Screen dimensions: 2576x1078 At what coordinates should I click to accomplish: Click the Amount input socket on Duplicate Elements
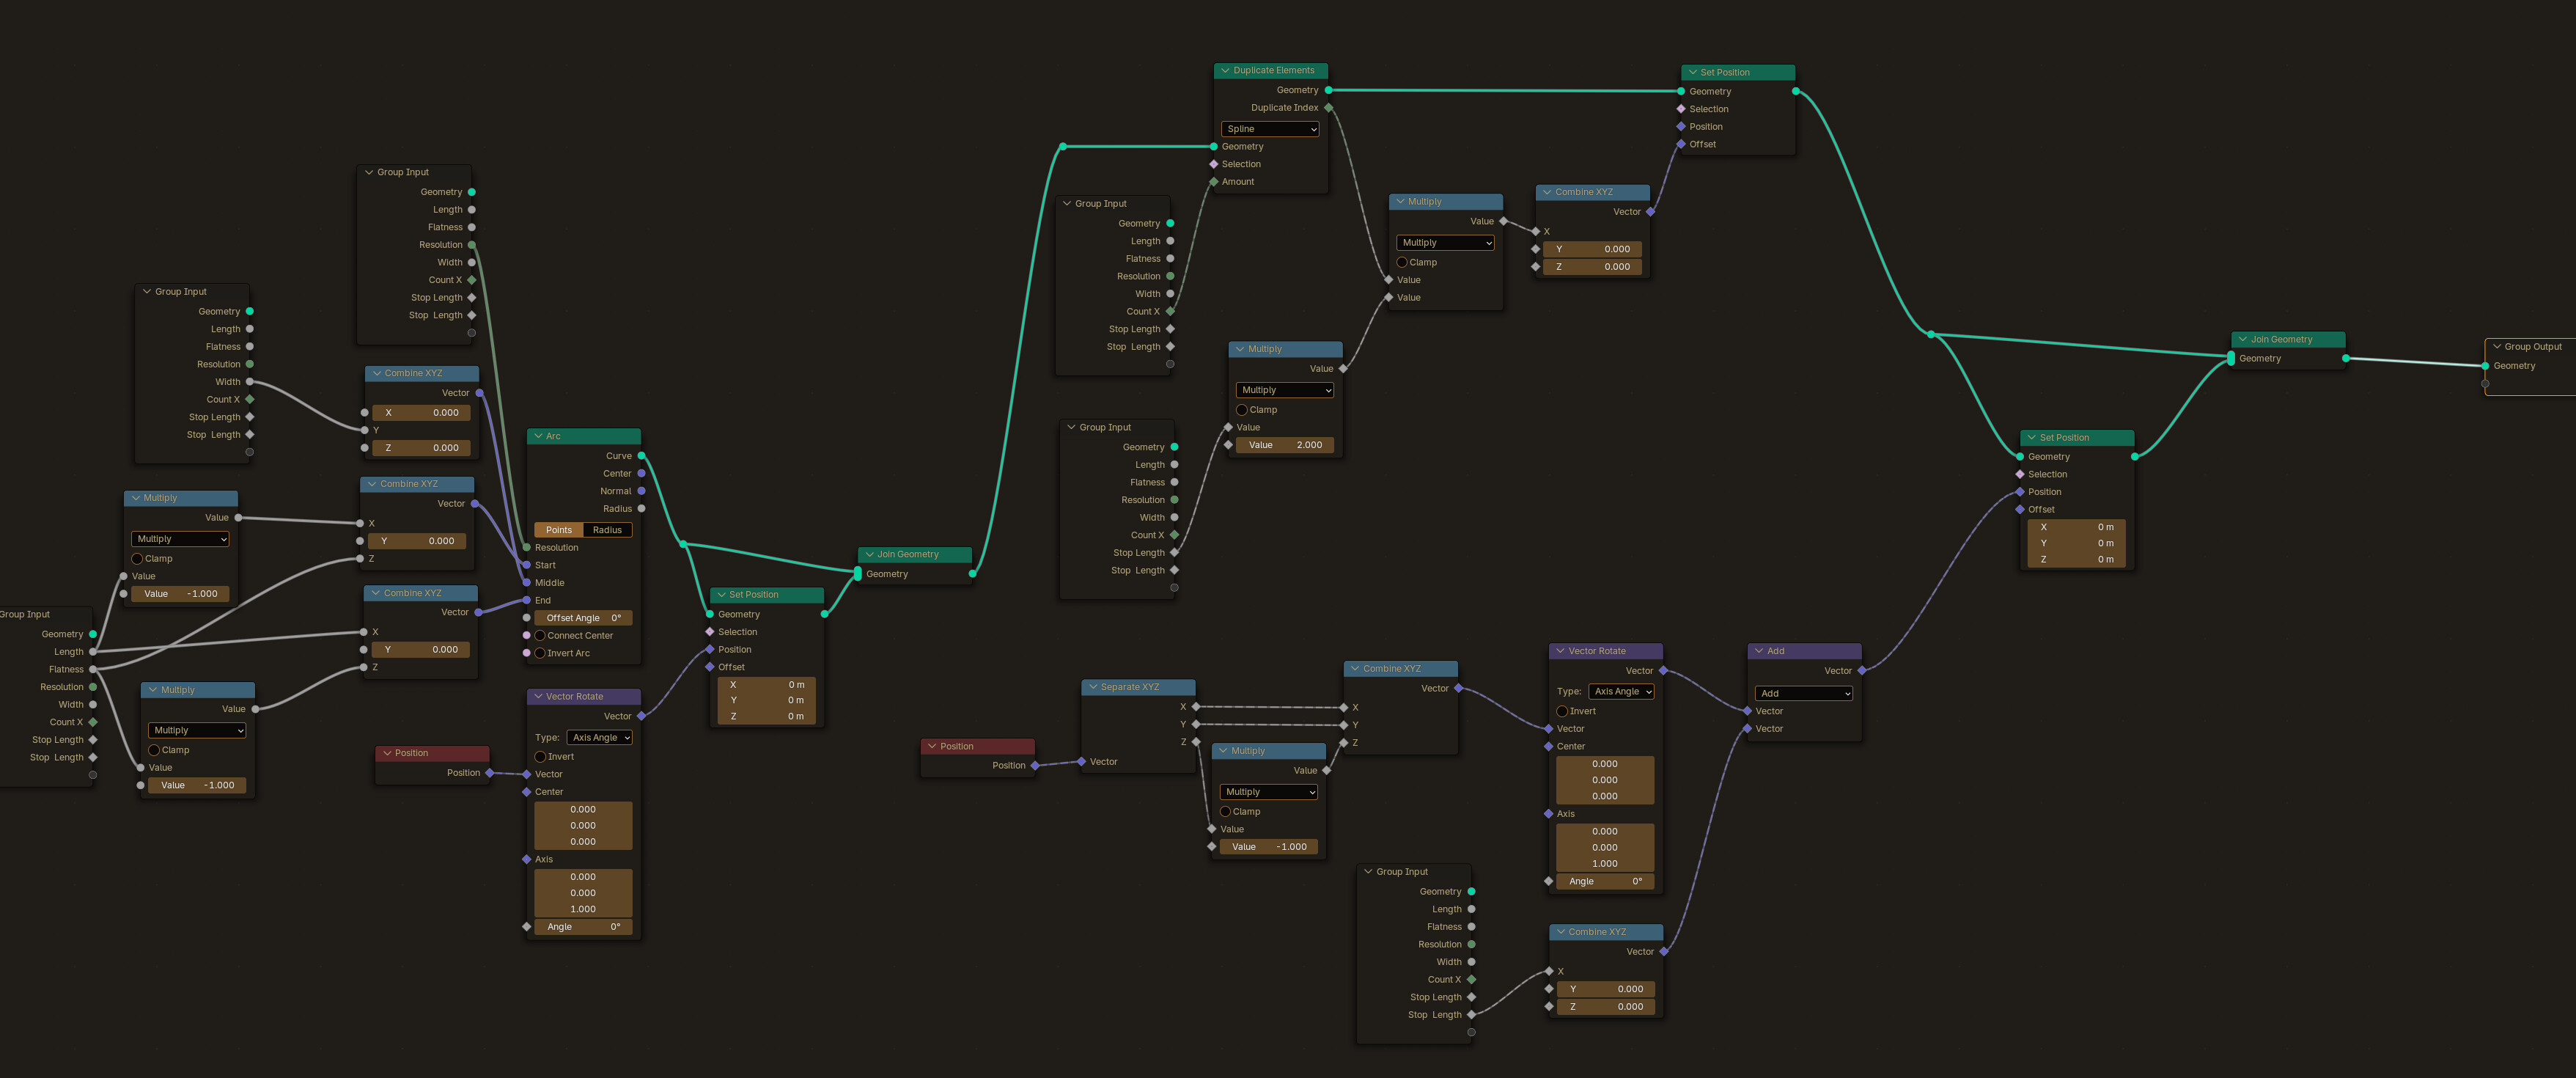(x=1214, y=182)
